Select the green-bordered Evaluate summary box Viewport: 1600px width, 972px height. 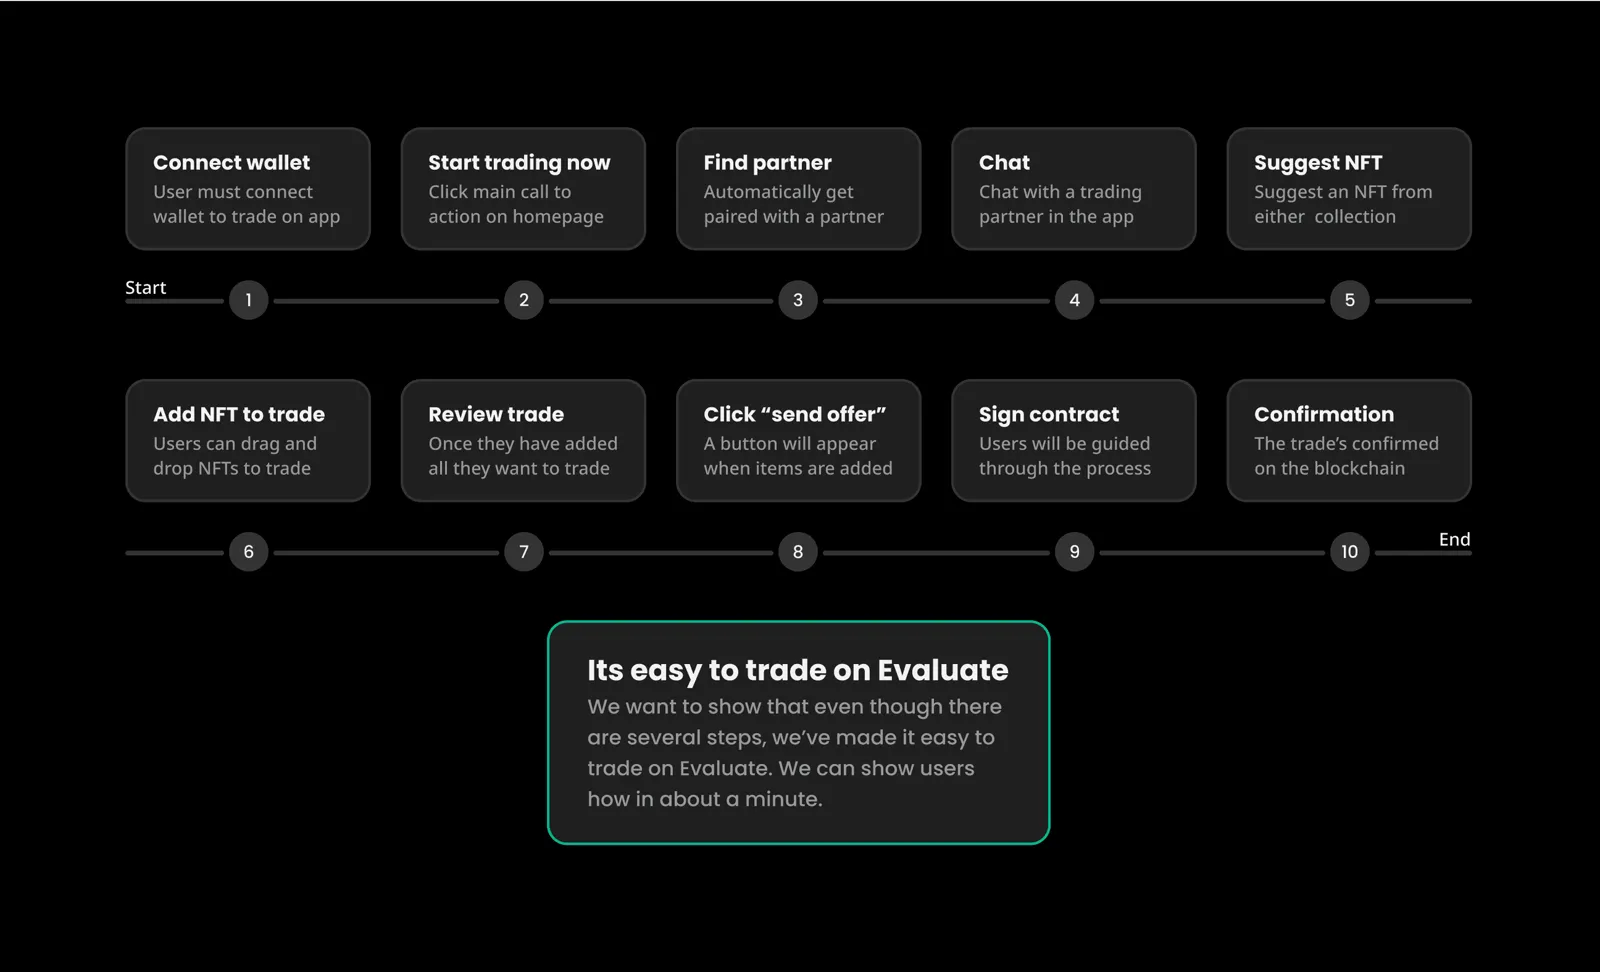pyautogui.click(x=798, y=733)
